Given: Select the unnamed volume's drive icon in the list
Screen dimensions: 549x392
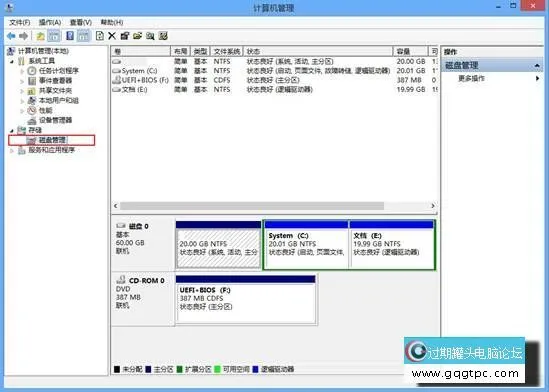Looking at the screenshot, I should pyautogui.click(x=117, y=61).
